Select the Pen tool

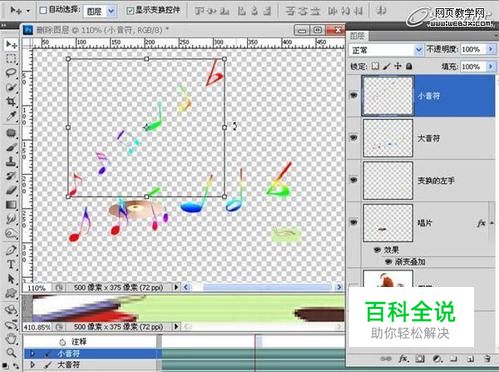click(x=11, y=250)
